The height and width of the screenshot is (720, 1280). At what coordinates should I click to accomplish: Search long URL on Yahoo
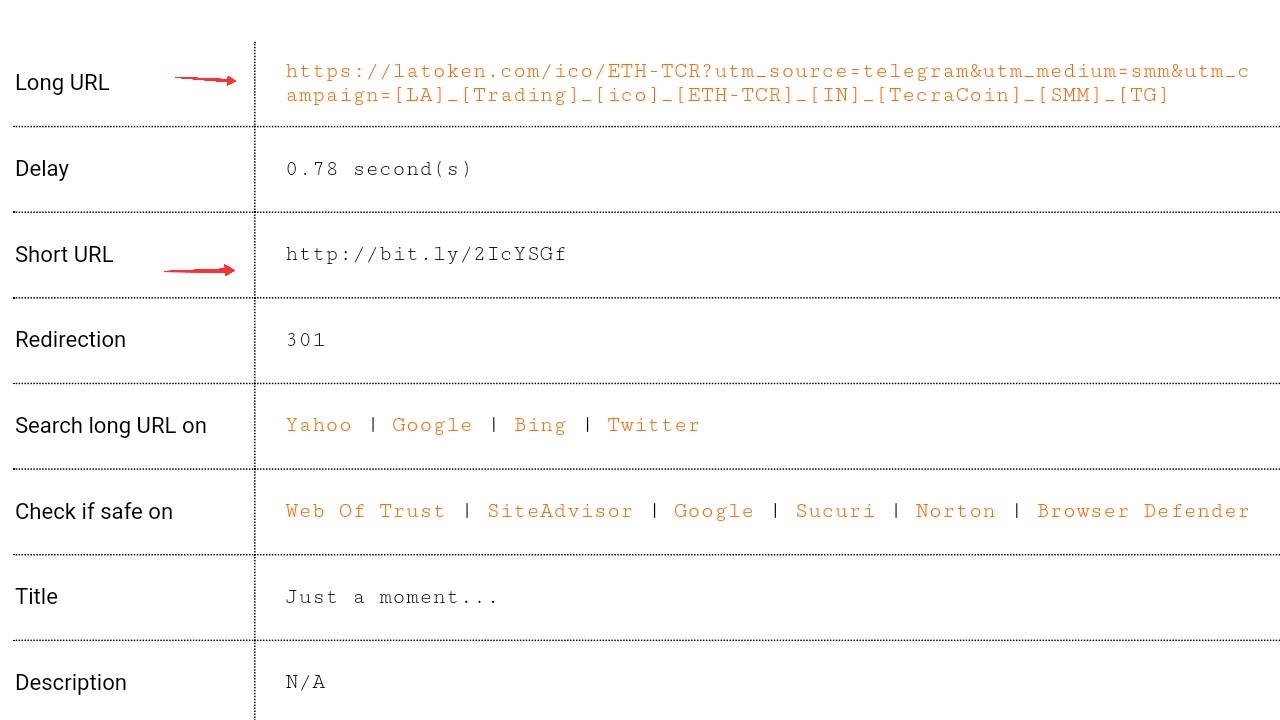coord(319,425)
